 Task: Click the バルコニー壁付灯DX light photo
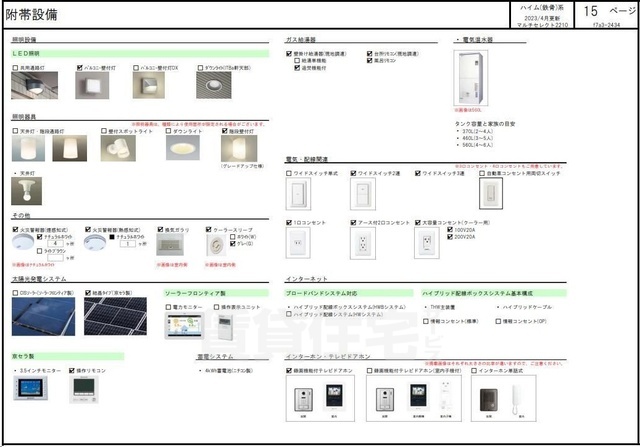149,85
